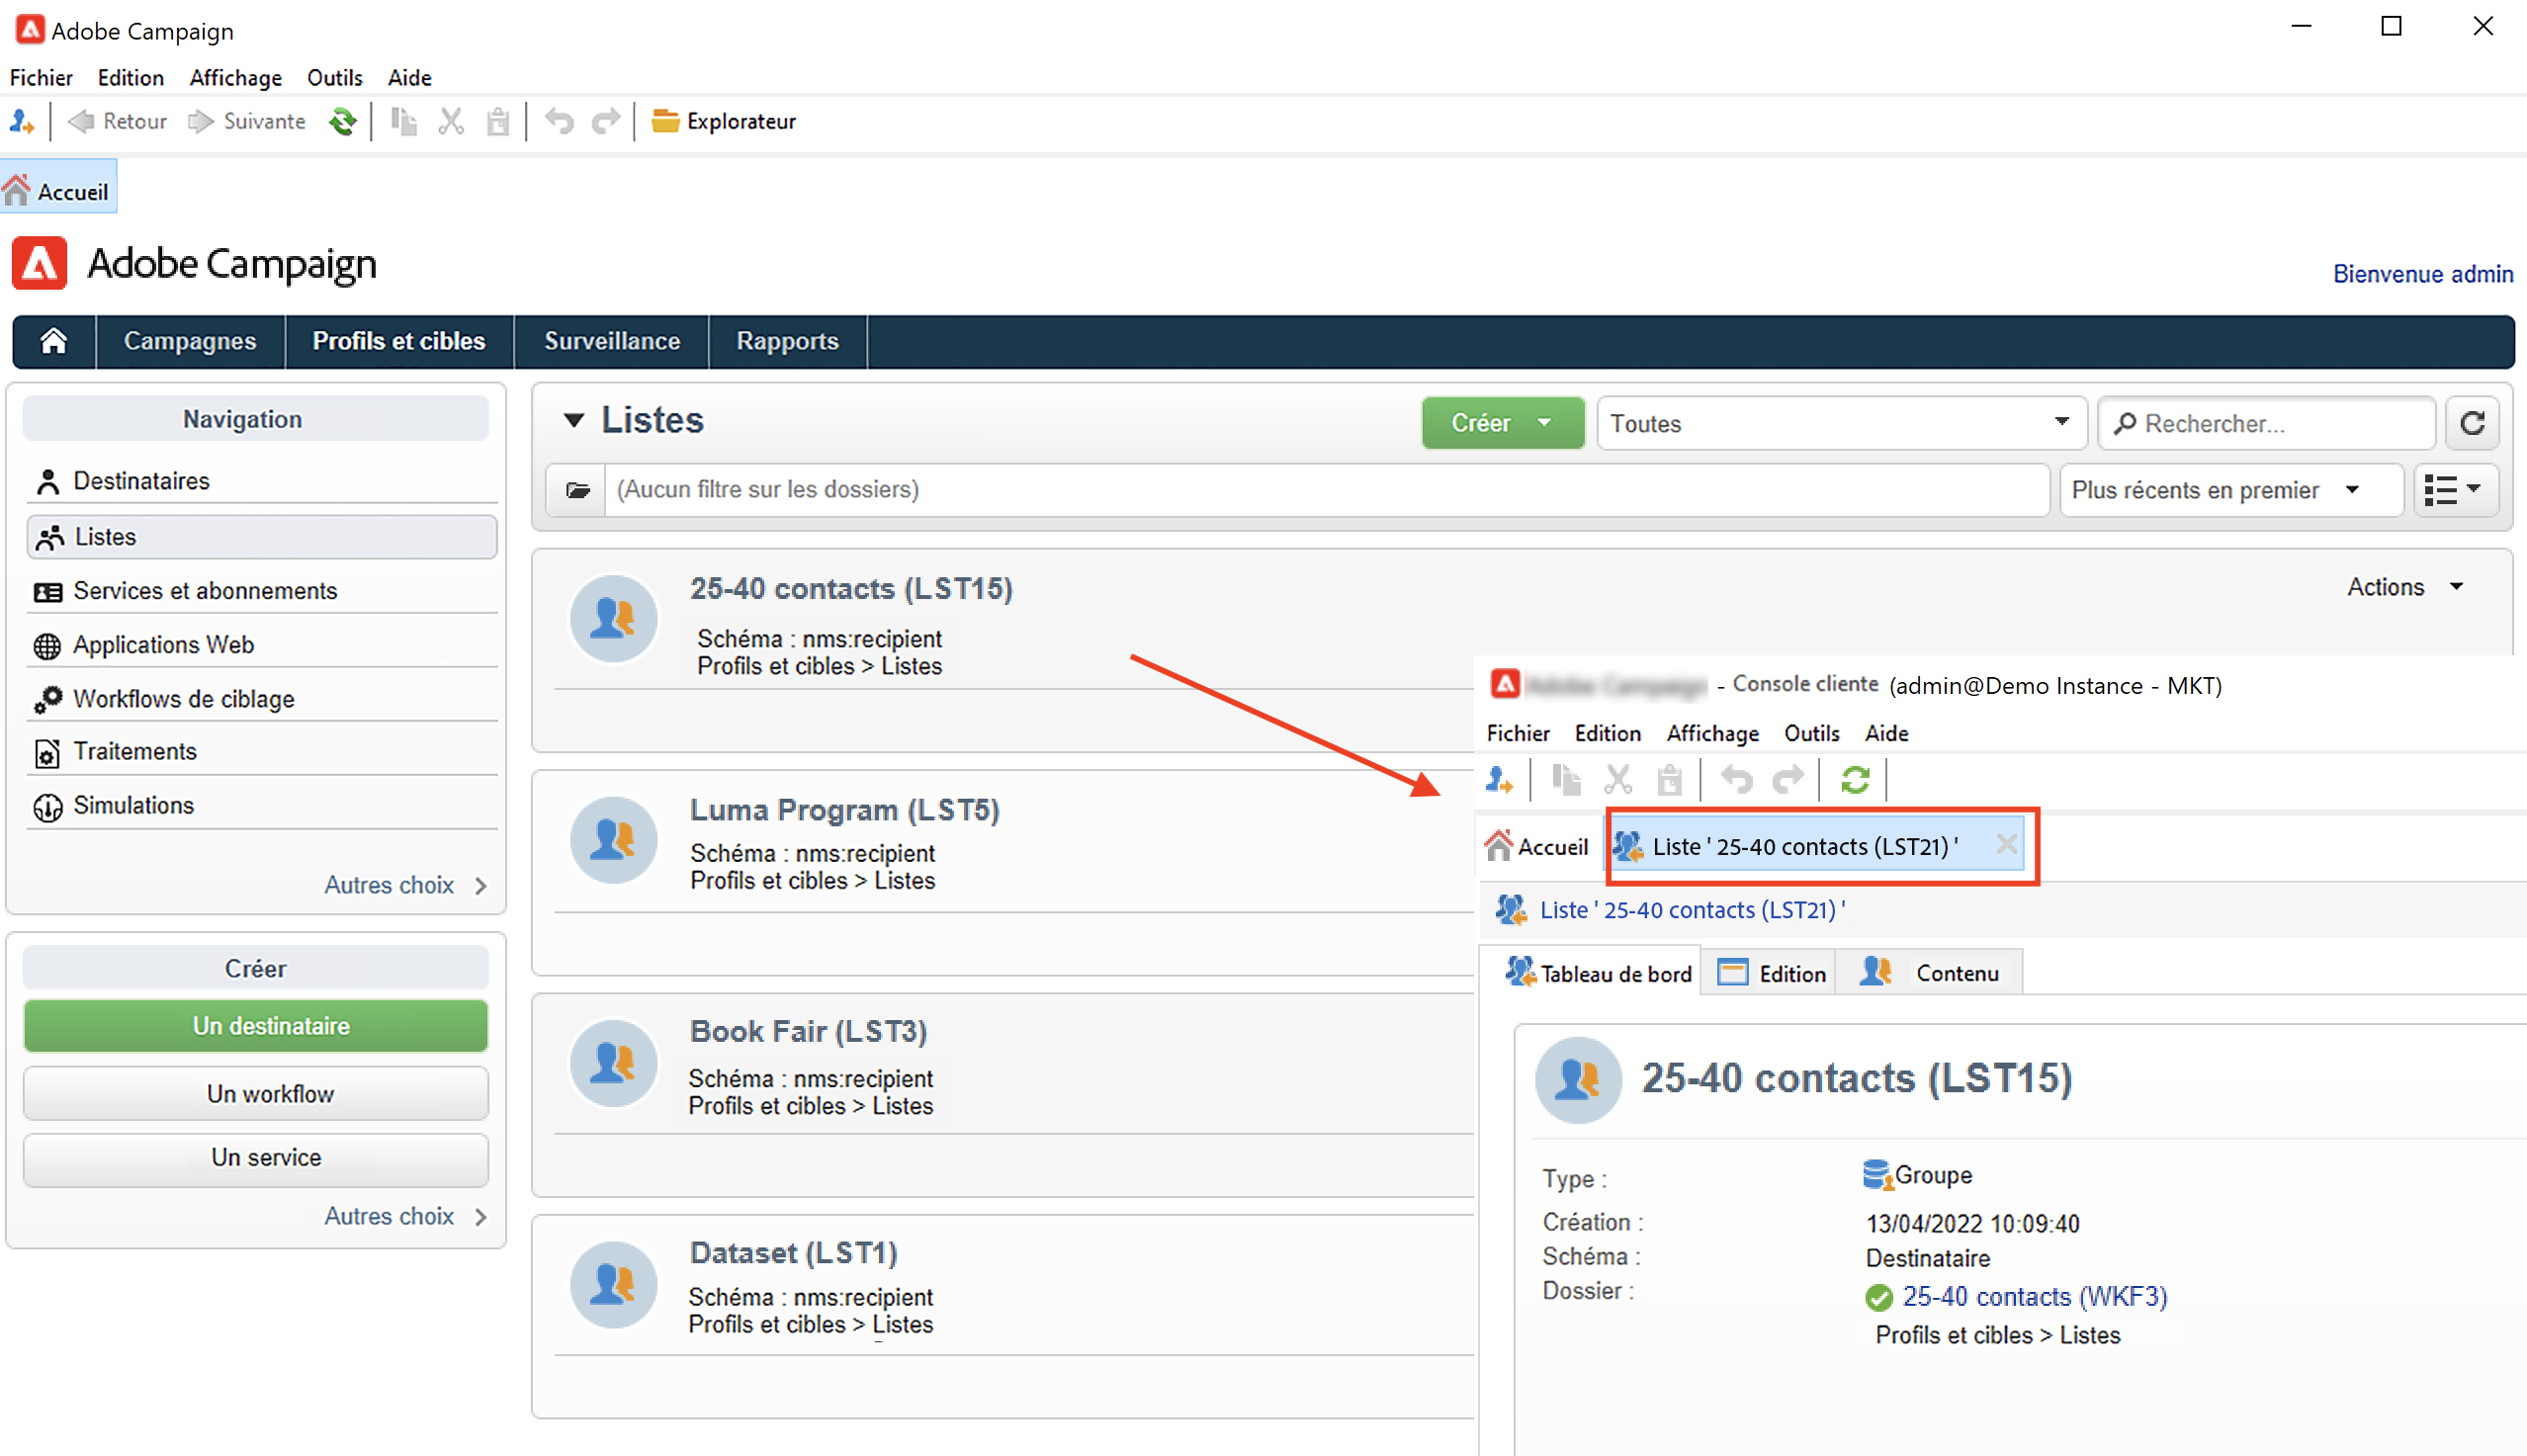Click the folder filter icon beside dossier field
The width and height of the screenshot is (2527, 1456).
(x=577, y=490)
